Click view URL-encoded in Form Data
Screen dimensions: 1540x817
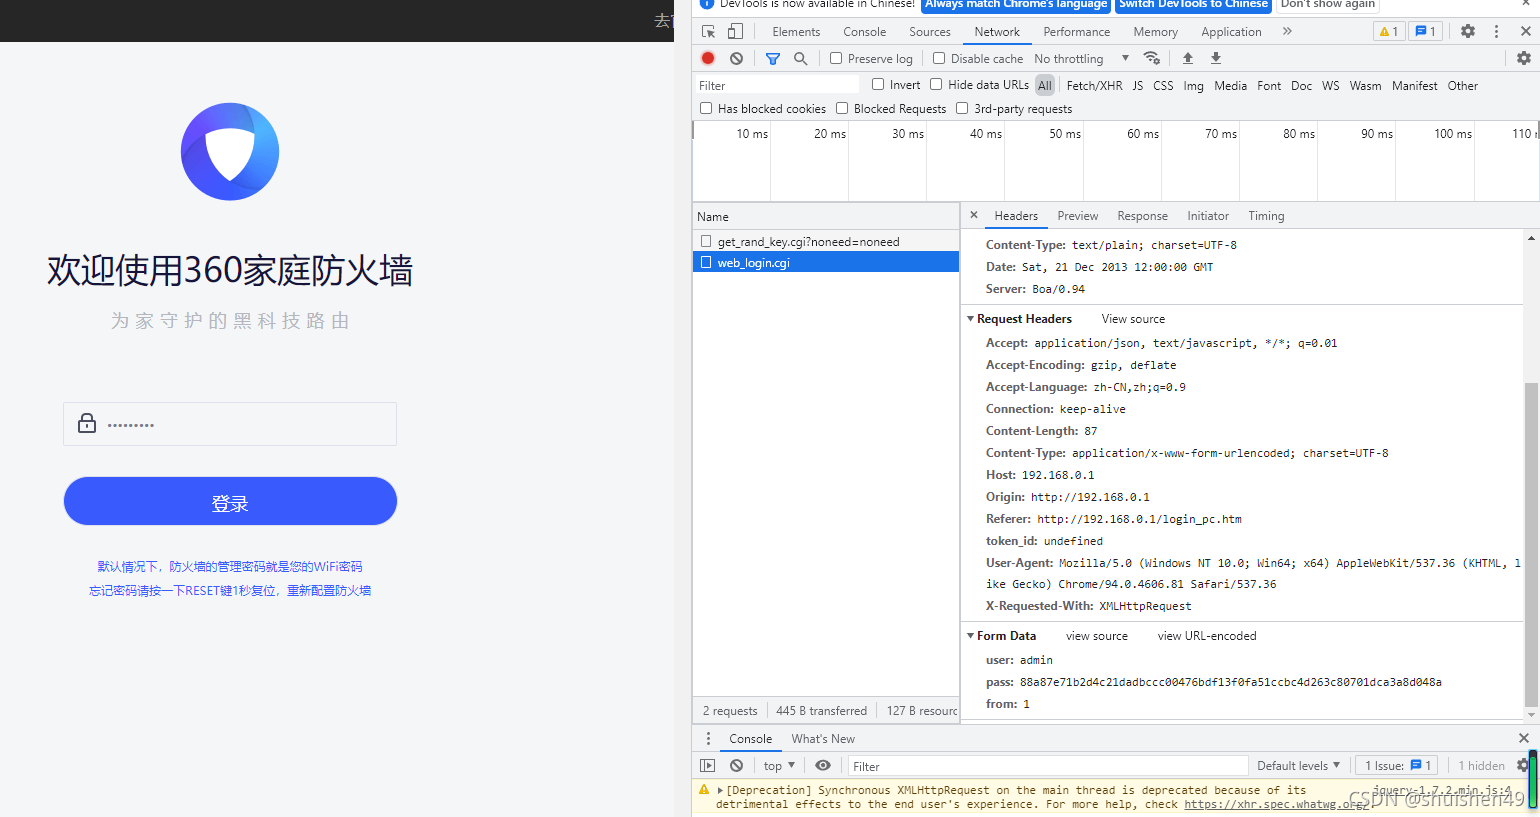click(x=1207, y=636)
